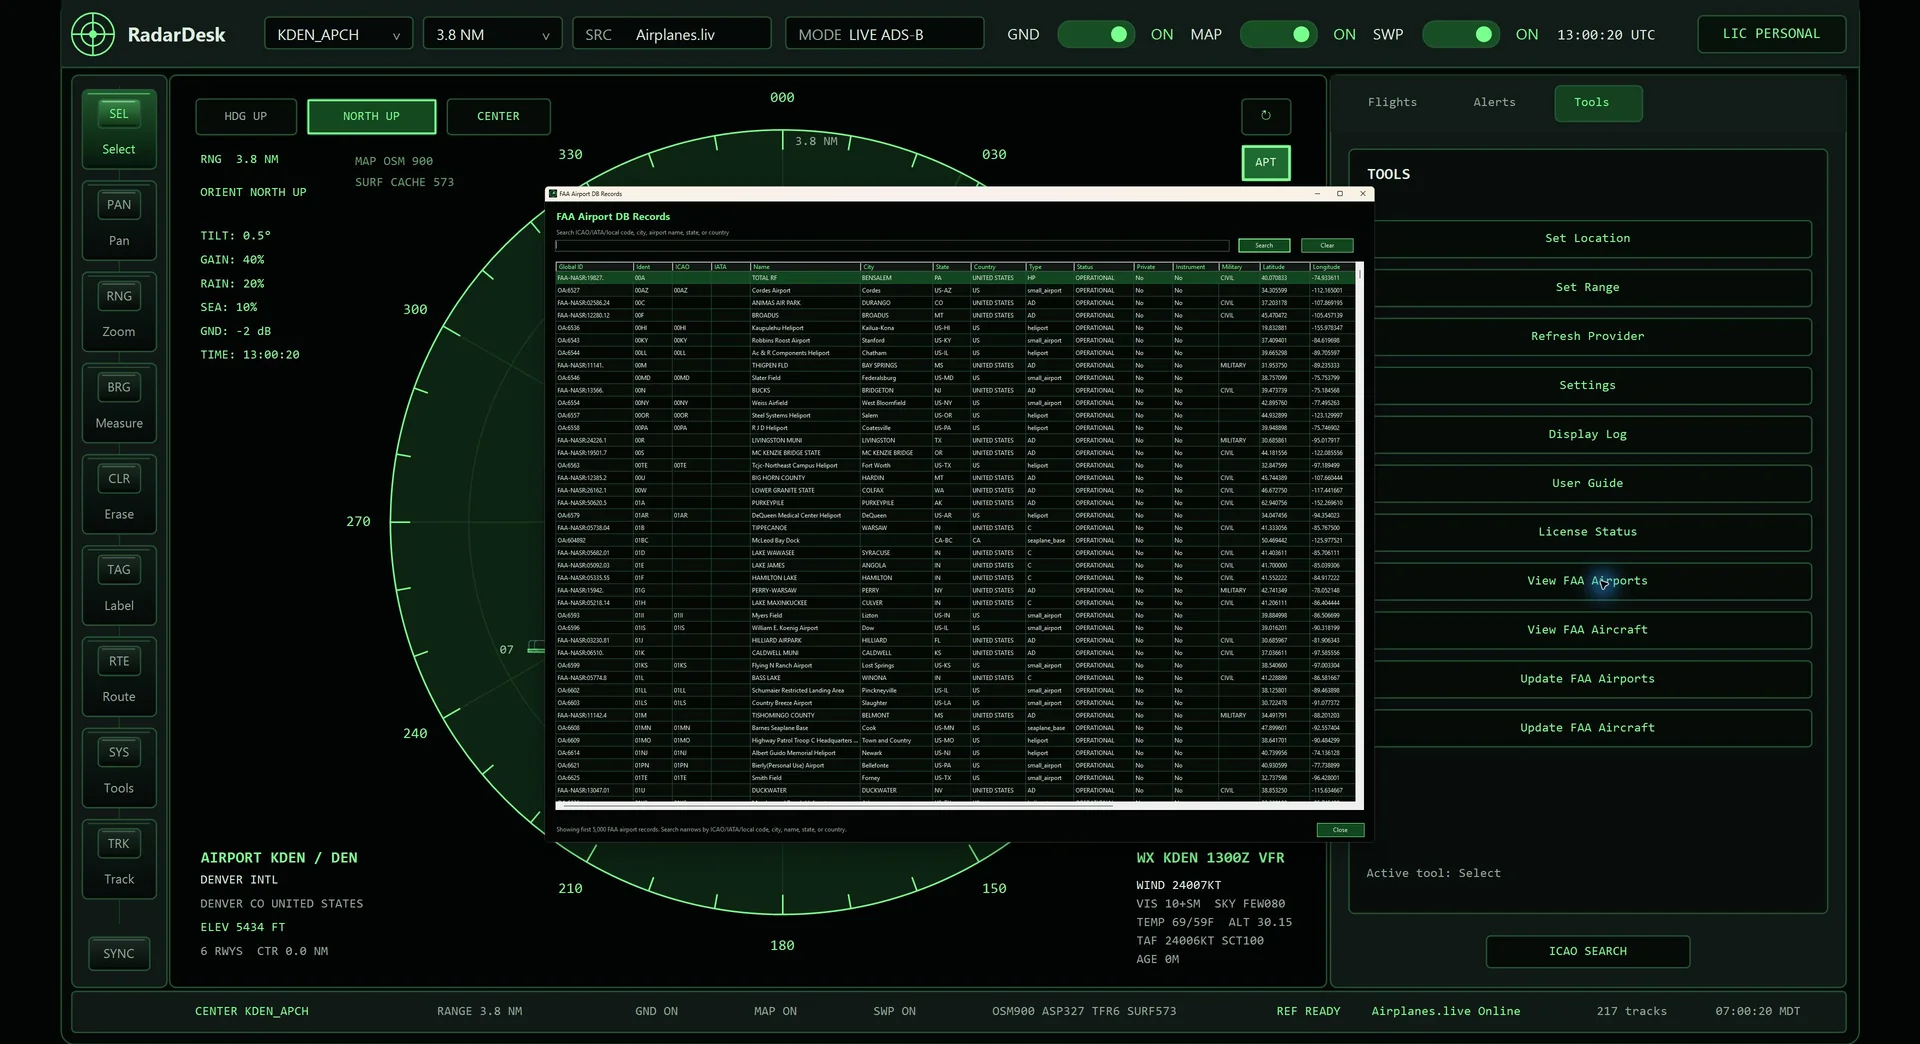Open the 3.8 NM range dropdown
This screenshot has width=1920, height=1044.
[492, 34]
